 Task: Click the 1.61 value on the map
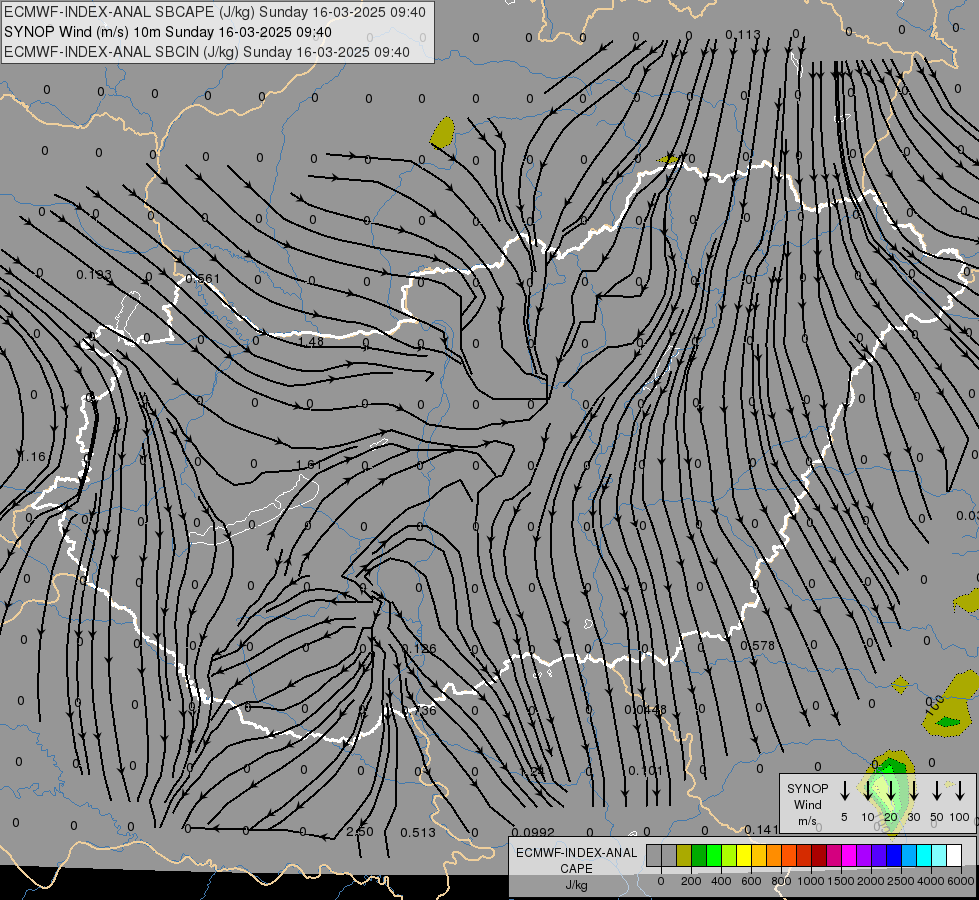coord(308,465)
